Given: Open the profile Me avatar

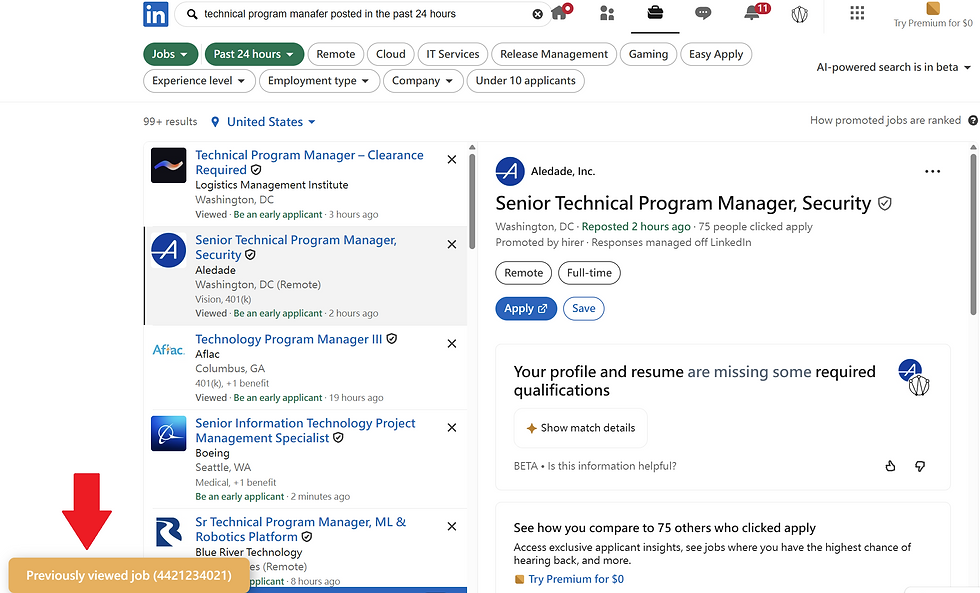Looking at the screenshot, I should click(x=799, y=14).
